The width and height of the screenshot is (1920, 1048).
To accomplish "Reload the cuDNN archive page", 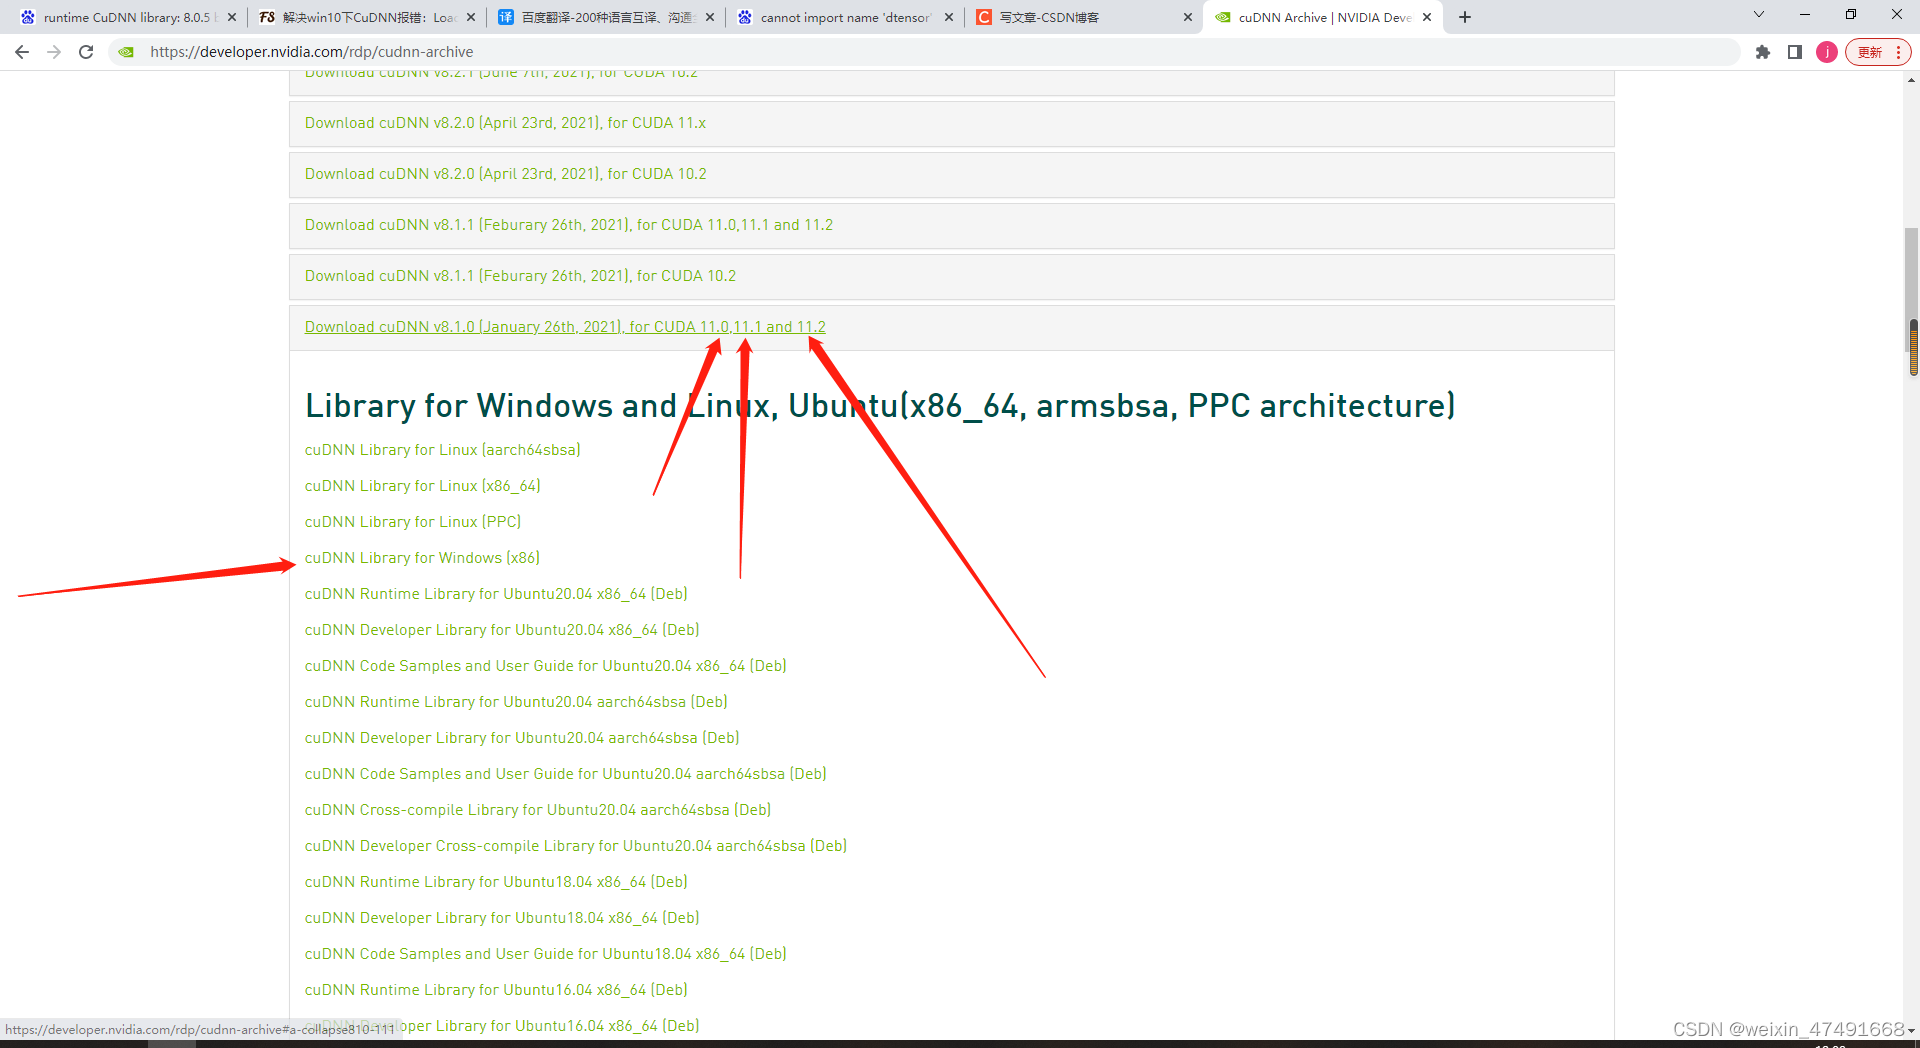I will pos(86,52).
